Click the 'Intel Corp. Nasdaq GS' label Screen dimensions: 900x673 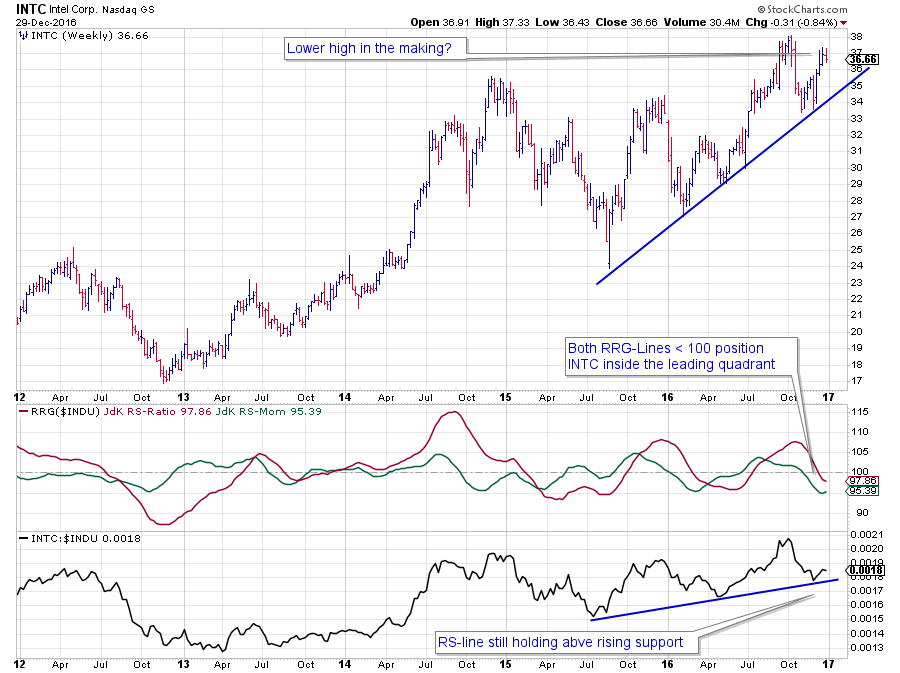click(102, 10)
